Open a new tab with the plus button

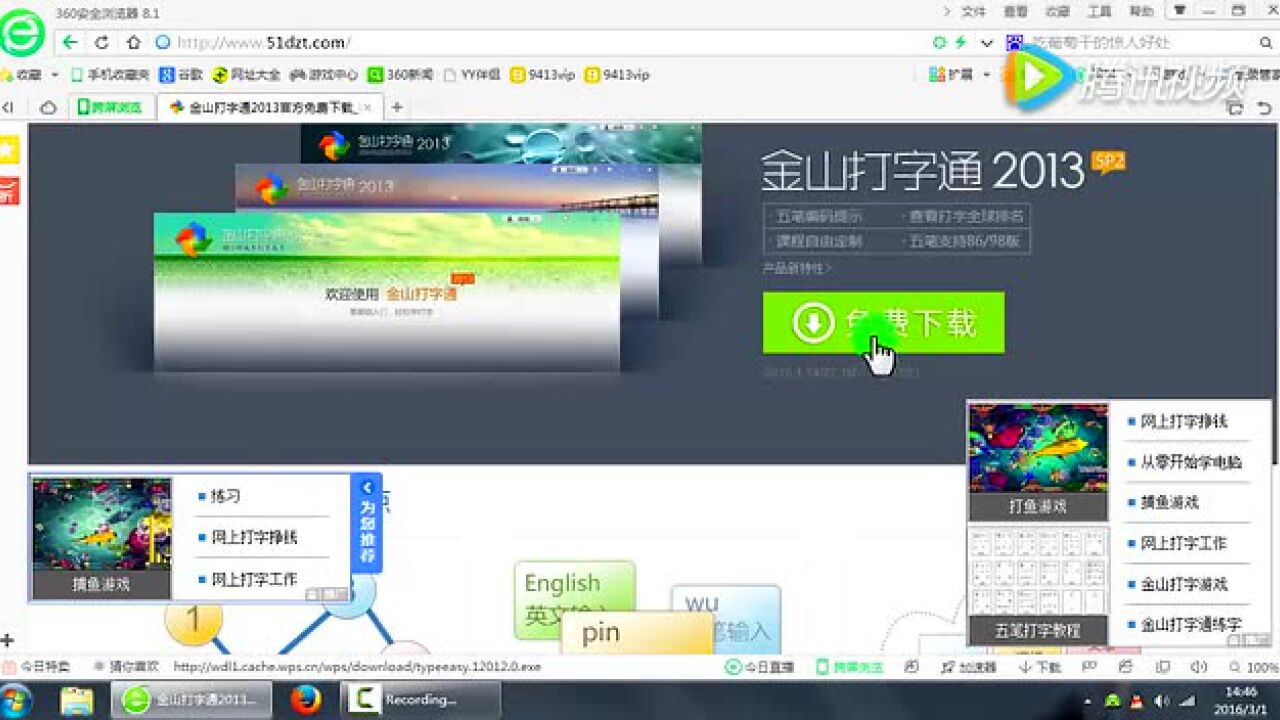click(397, 107)
